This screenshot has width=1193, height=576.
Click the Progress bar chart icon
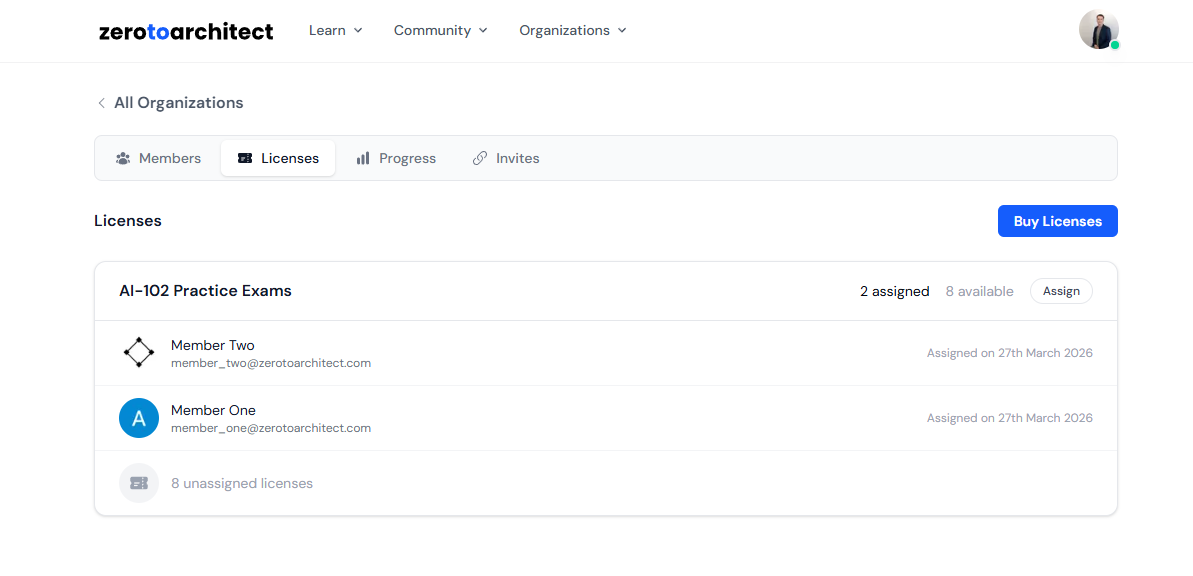click(363, 158)
